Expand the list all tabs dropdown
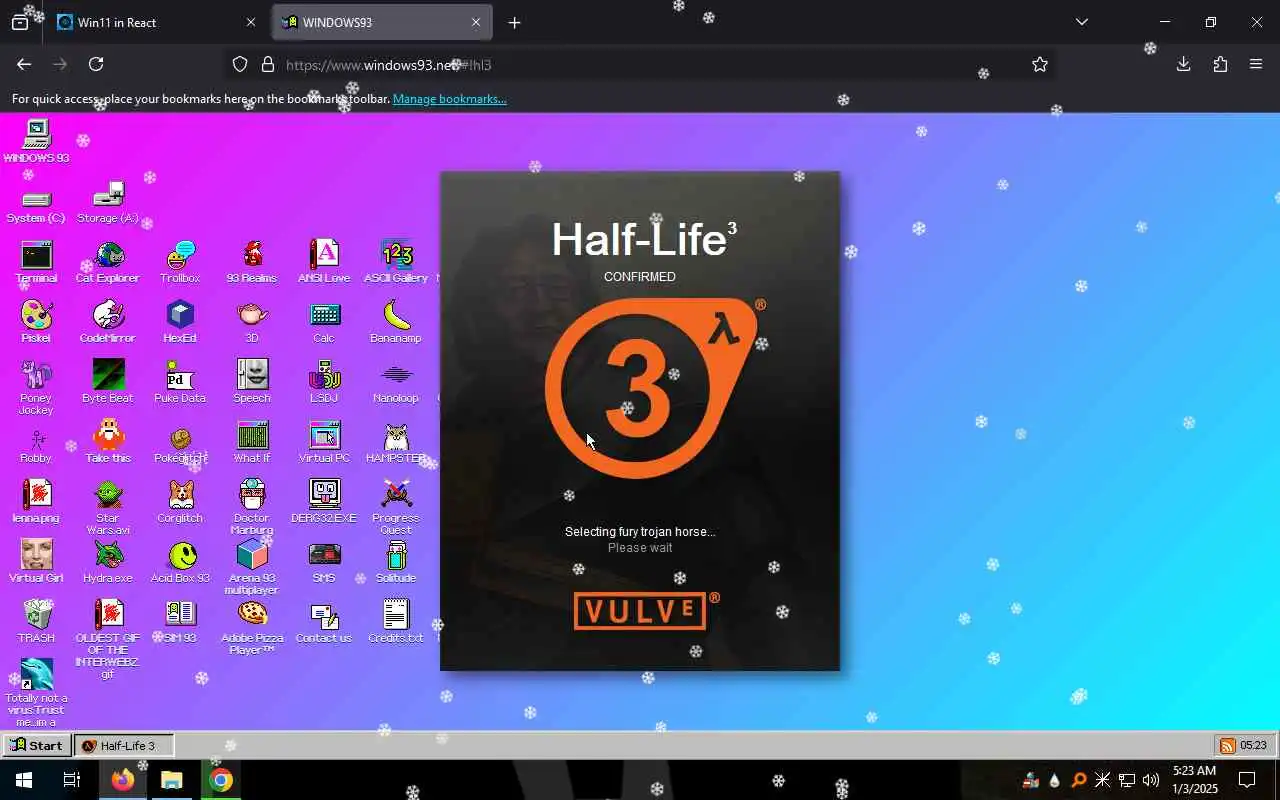 [1081, 22]
